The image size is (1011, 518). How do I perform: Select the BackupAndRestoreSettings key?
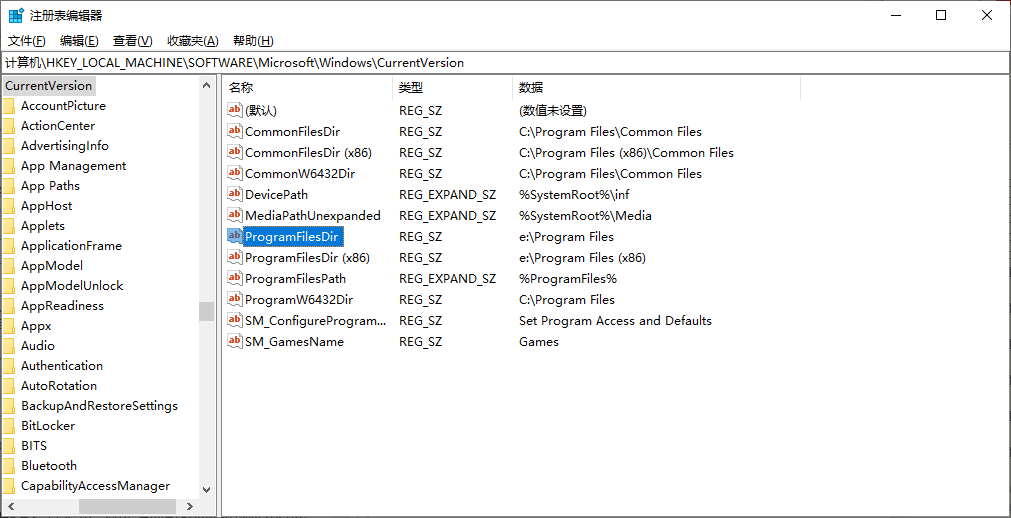pos(99,406)
